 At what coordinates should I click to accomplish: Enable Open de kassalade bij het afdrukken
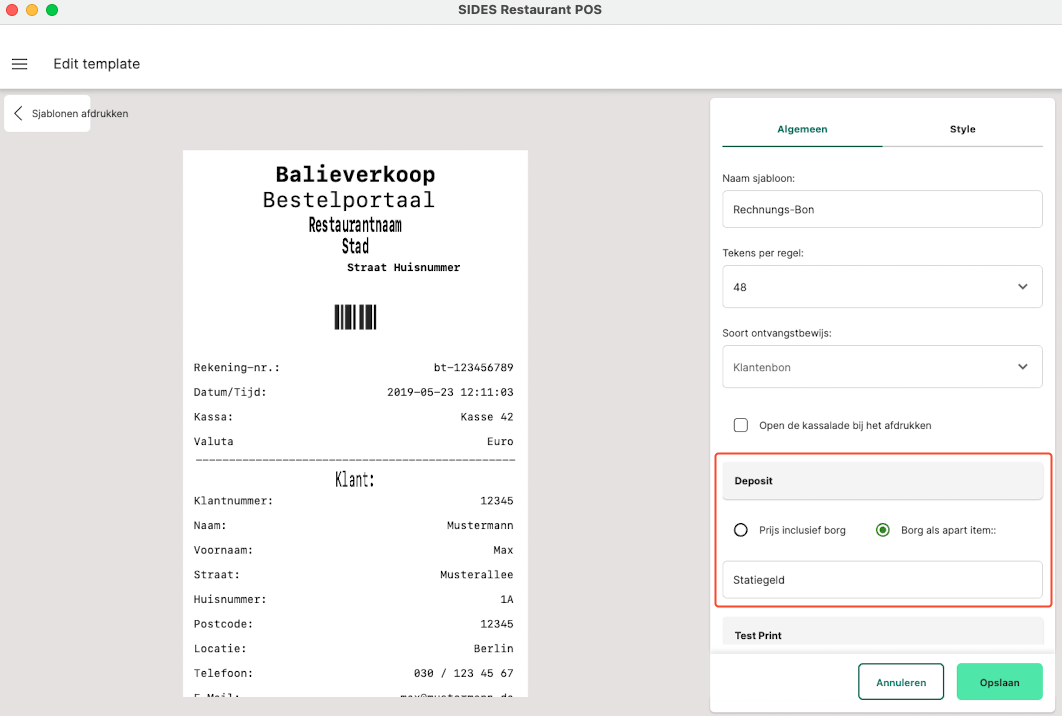741,425
